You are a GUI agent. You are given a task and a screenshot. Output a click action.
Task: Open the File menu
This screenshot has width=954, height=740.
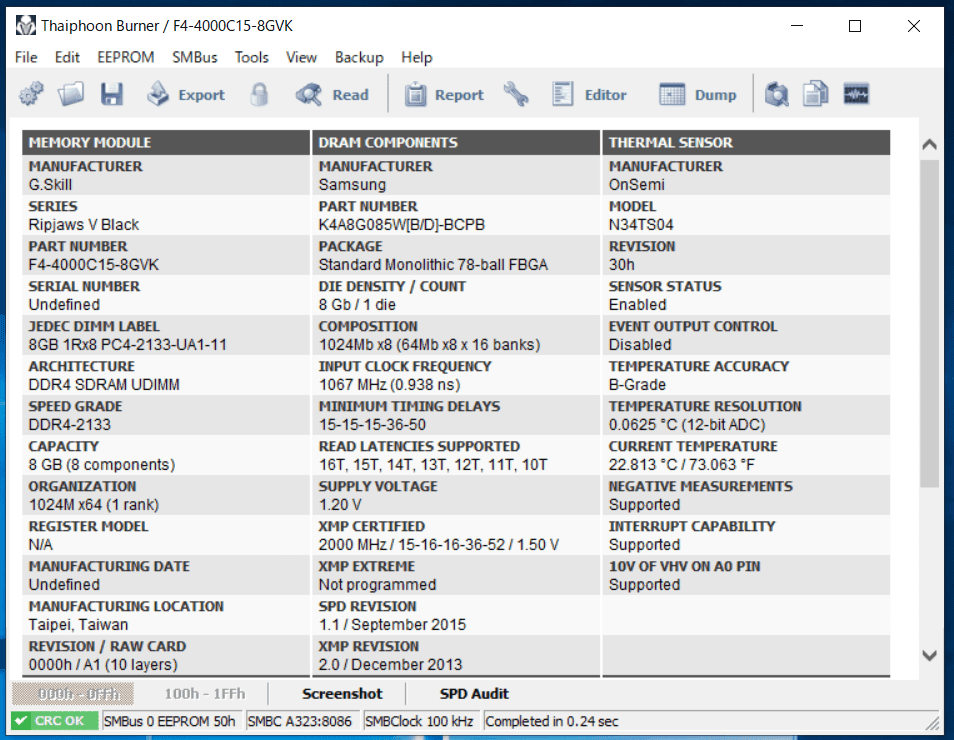click(x=26, y=57)
